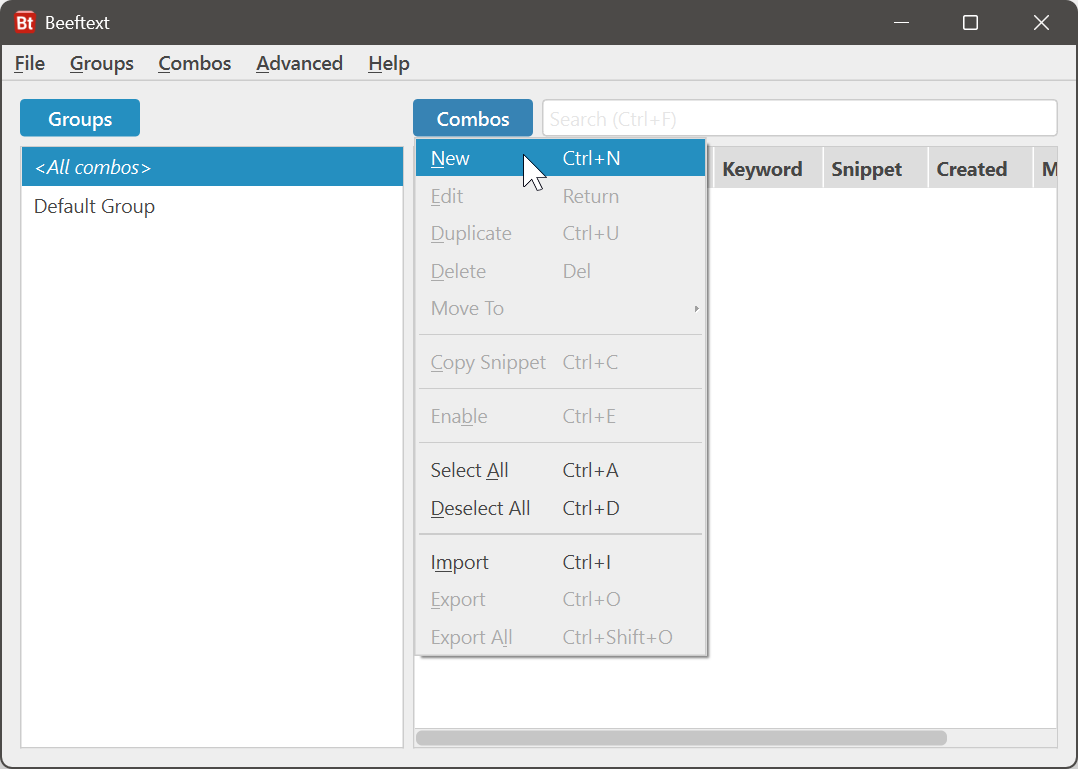Sort by the Keyword column header
This screenshot has height=769, width=1078.
(x=768, y=169)
